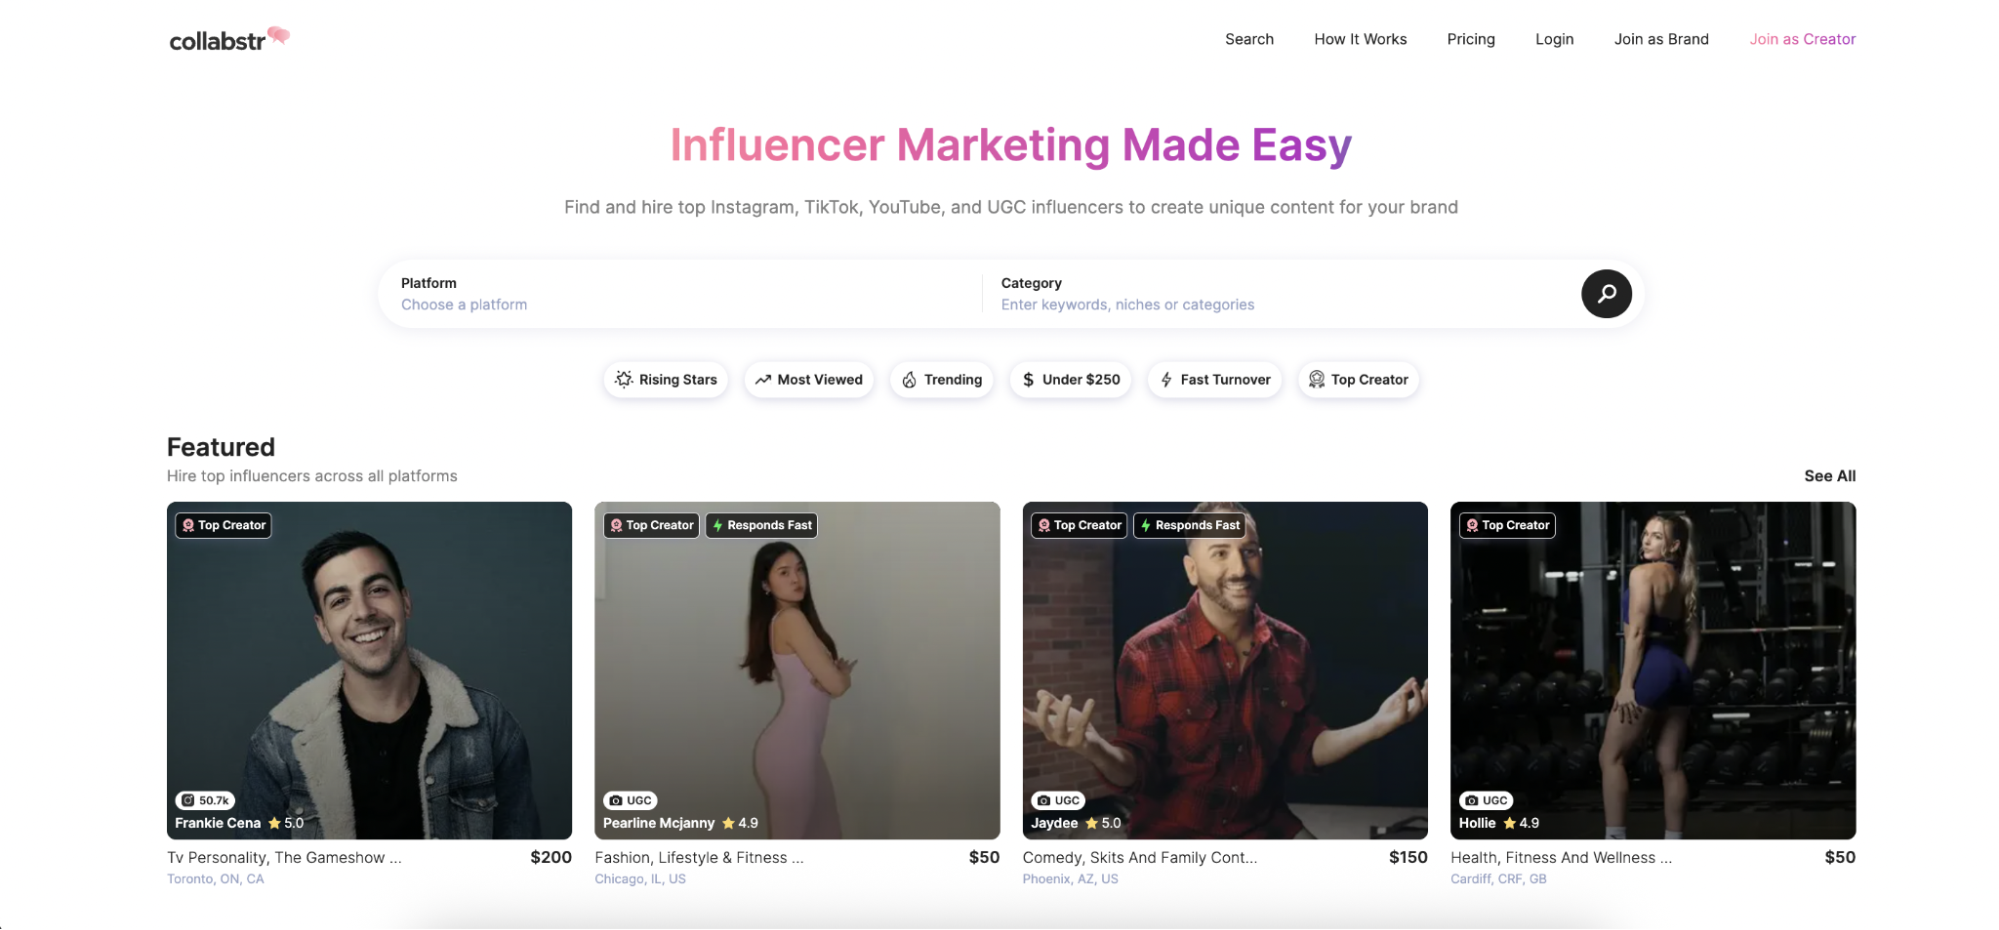The image size is (1999, 930).
Task: Click the pink Join as Creator link
Action: [1802, 39]
